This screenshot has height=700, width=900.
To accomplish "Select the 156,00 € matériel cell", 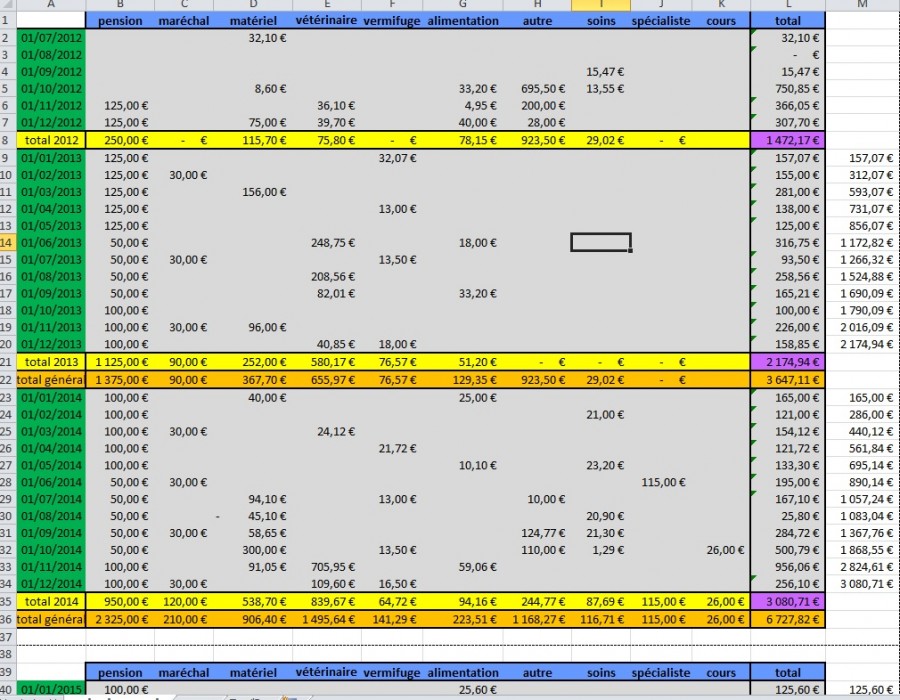I will pos(253,192).
